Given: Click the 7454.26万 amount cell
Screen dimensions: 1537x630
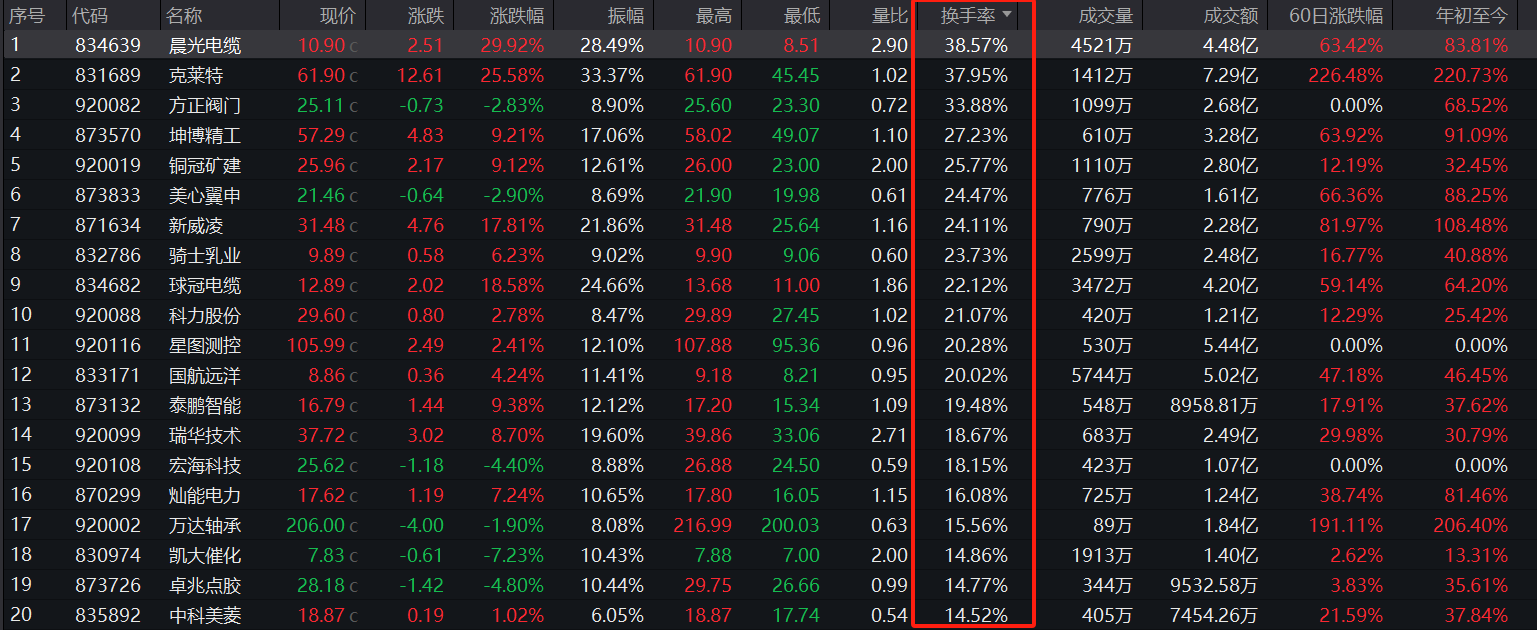Looking at the screenshot, I should coord(1213,615).
